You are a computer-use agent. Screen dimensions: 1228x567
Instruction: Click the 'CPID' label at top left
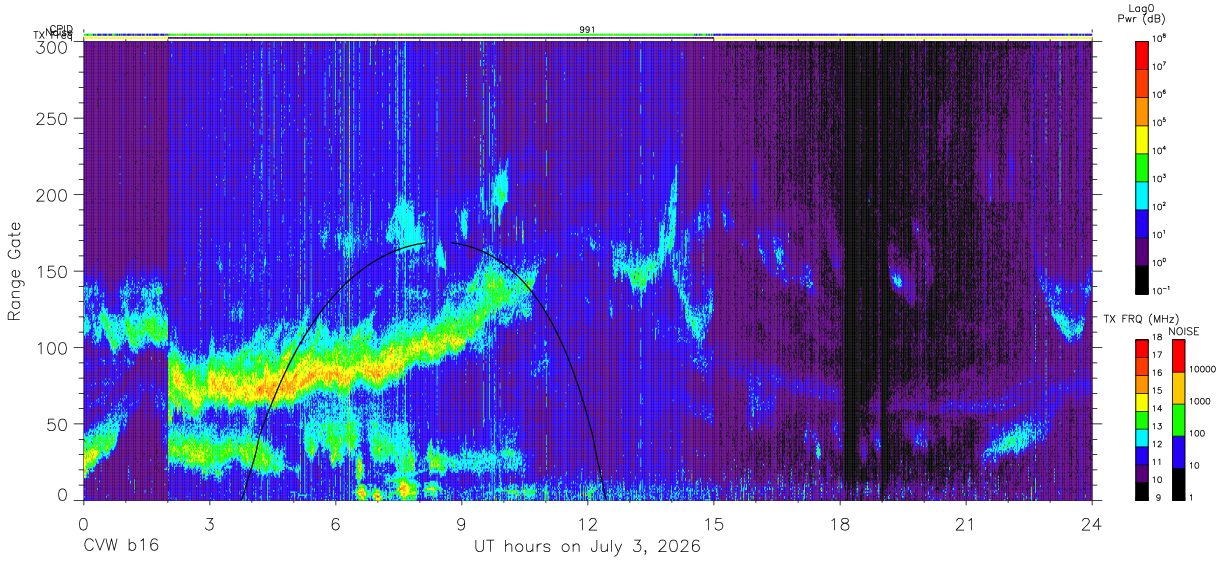point(61,29)
